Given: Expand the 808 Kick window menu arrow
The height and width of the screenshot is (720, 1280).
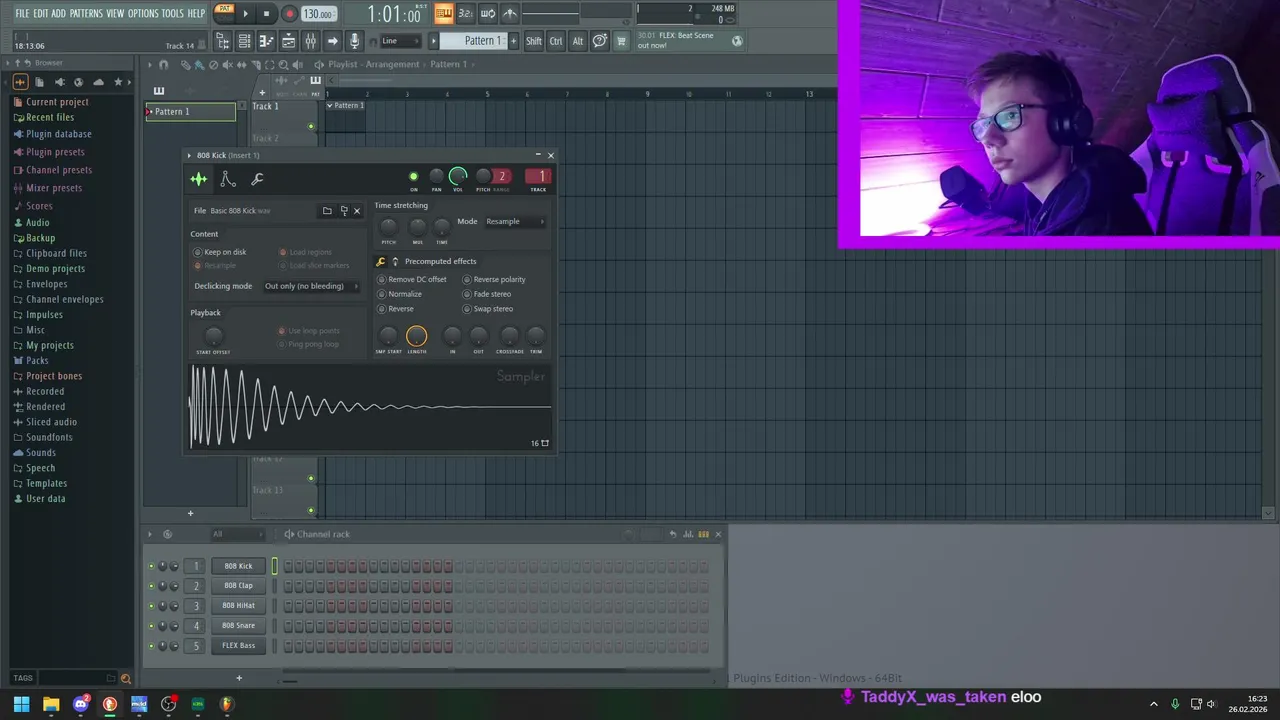Looking at the screenshot, I should tap(189, 156).
